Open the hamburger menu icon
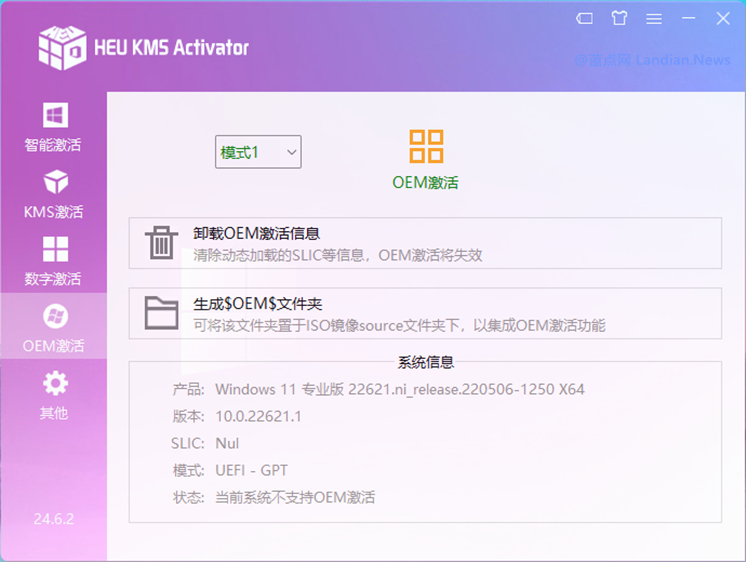The width and height of the screenshot is (746, 562). [654, 19]
